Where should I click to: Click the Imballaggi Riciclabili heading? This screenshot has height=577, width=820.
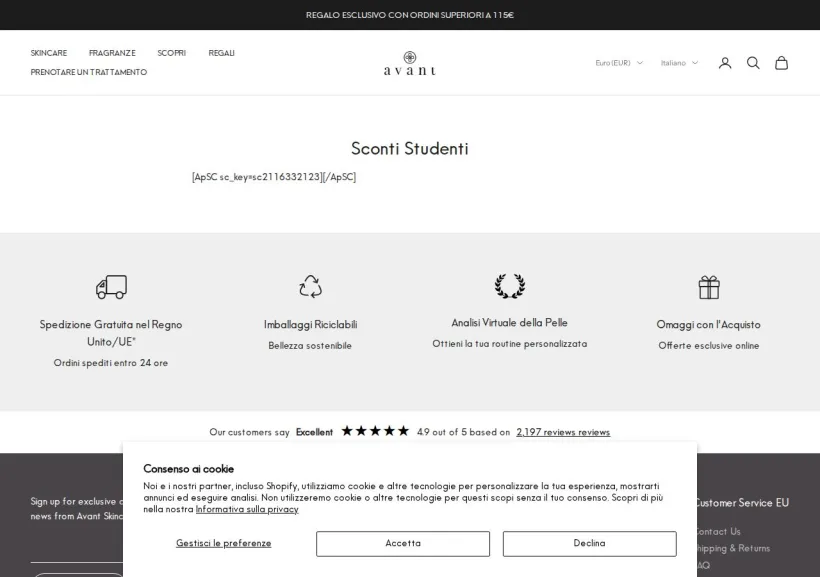point(310,324)
